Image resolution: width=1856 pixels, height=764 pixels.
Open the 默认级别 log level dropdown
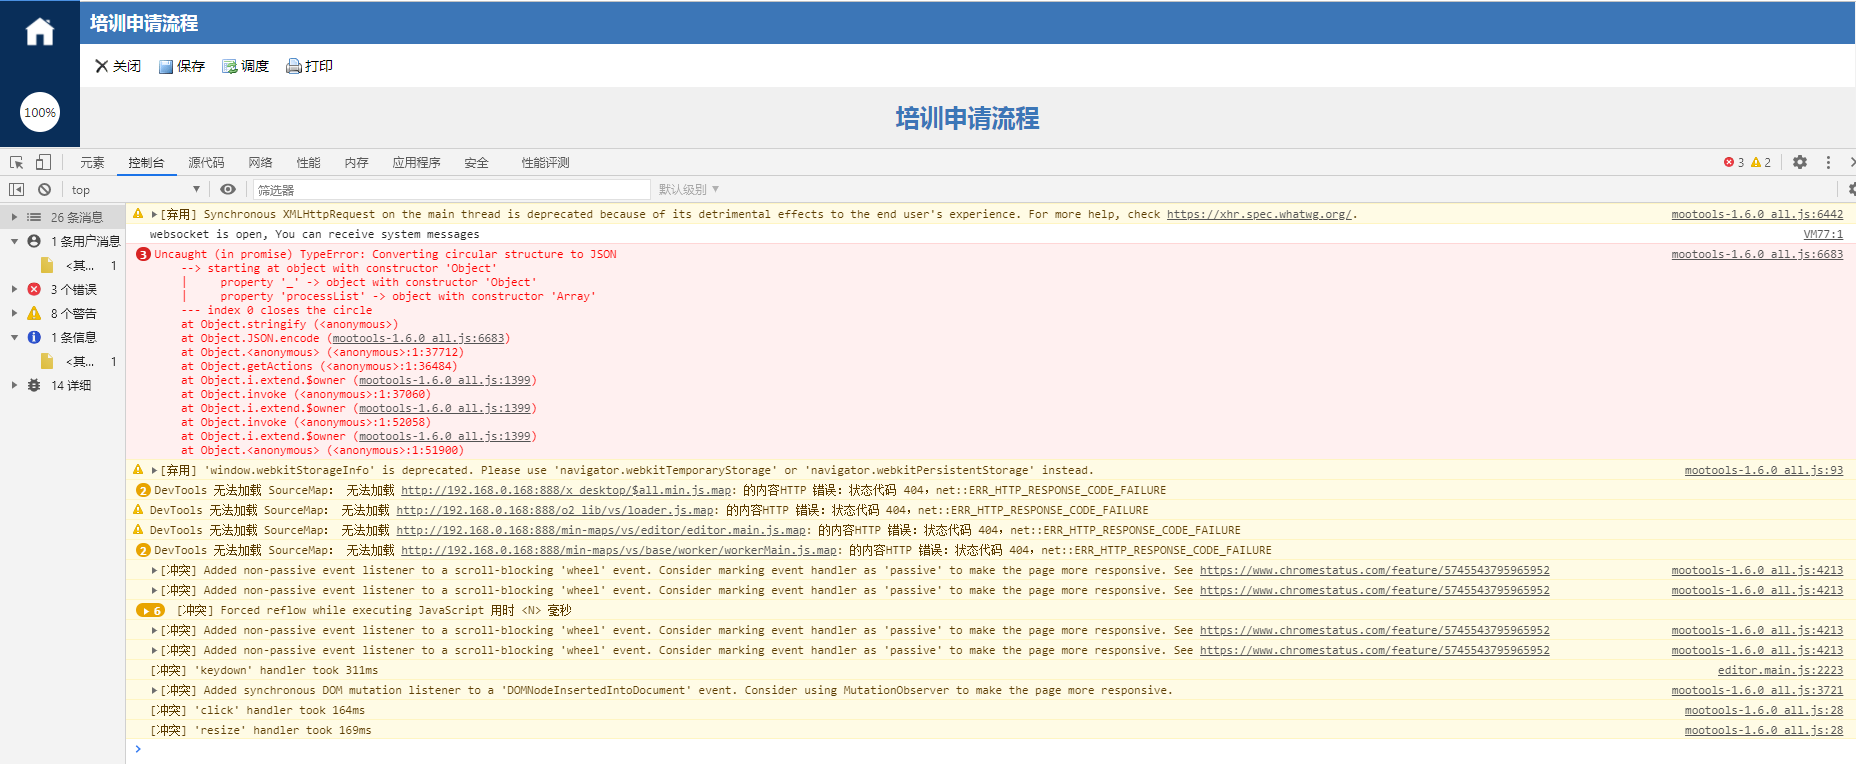click(x=688, y=190)
